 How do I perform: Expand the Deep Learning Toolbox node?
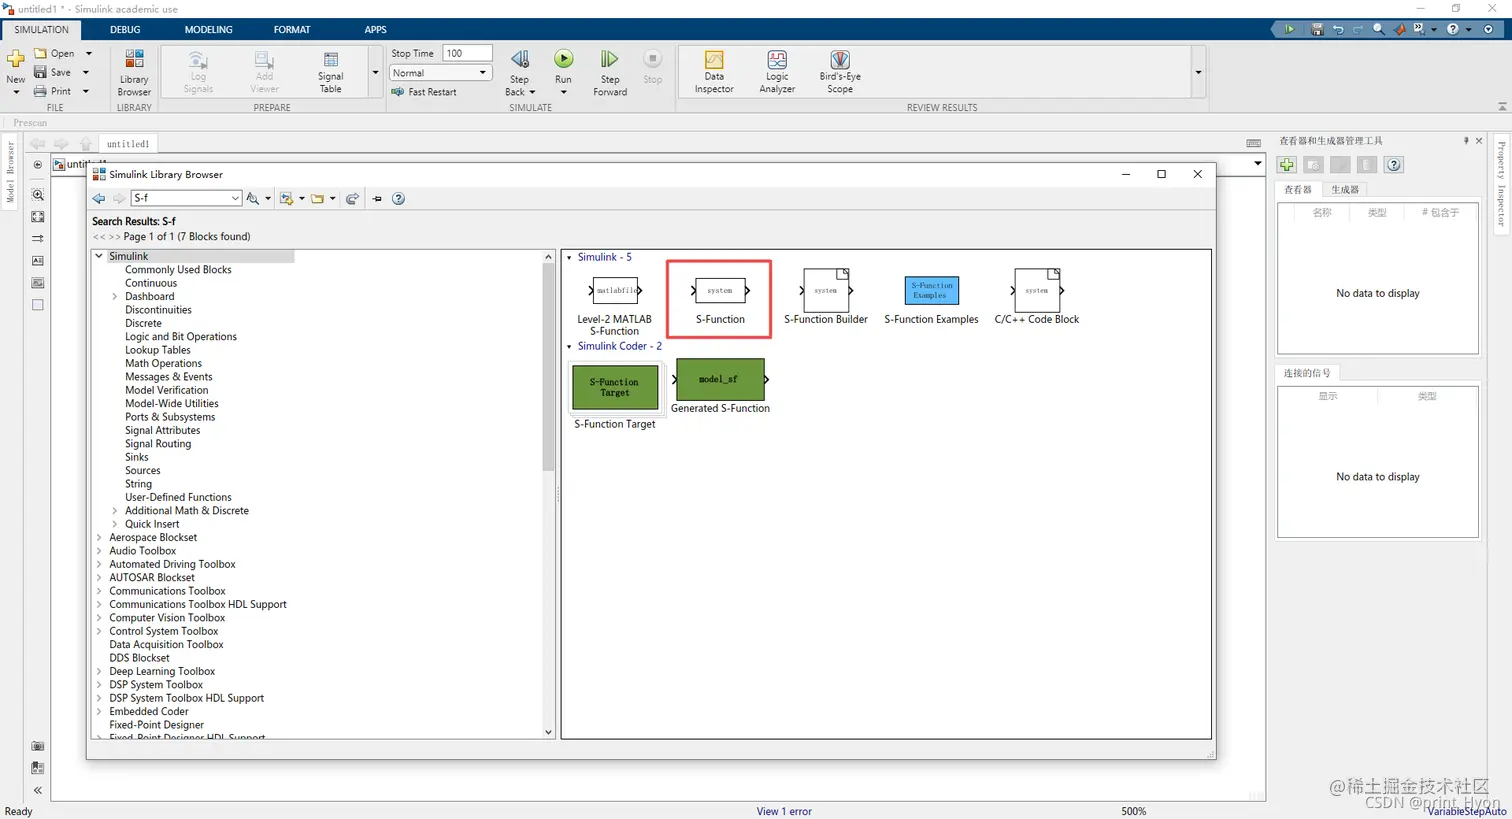point(99,672)
